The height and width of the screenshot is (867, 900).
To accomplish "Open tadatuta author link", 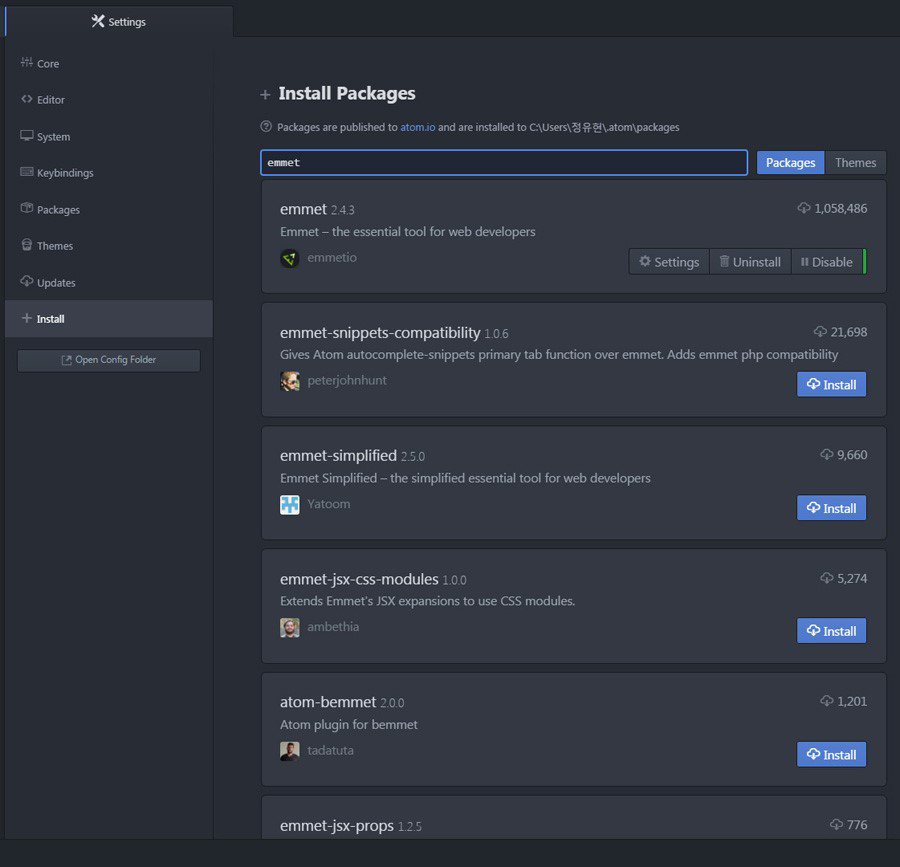I will 330,750.
